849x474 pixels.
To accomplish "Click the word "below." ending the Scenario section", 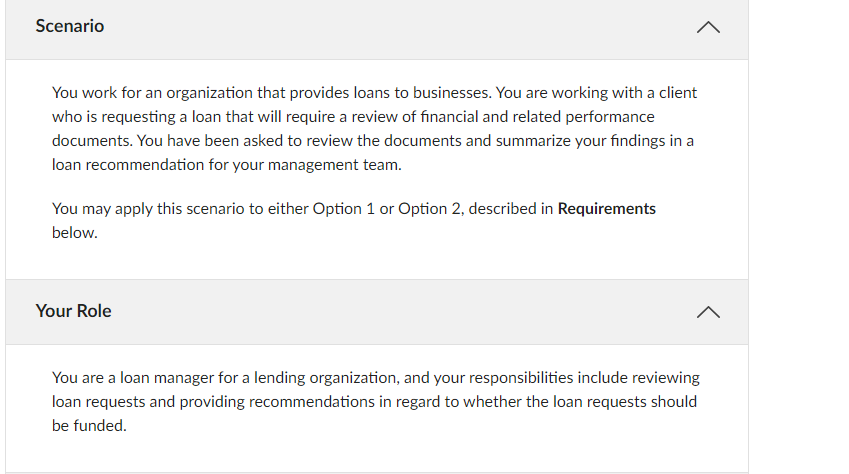I will (x=74, y=233).
